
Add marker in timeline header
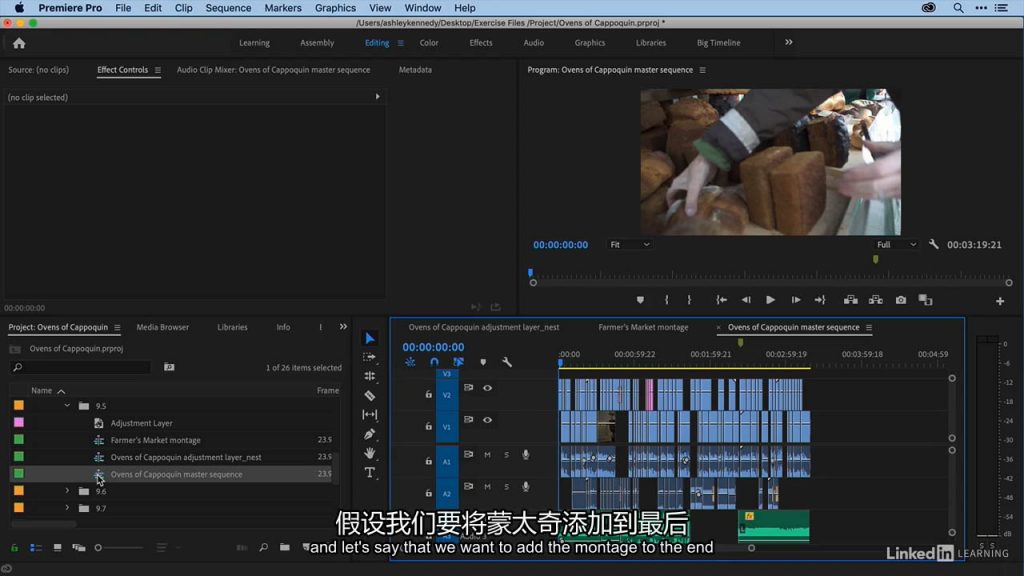pos(483,362)
